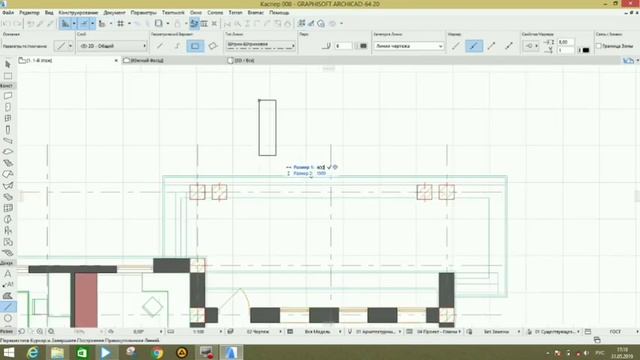Open default settings line tool dropdown arrow
This screenshot has width=640, height=360.
point(70,46)
